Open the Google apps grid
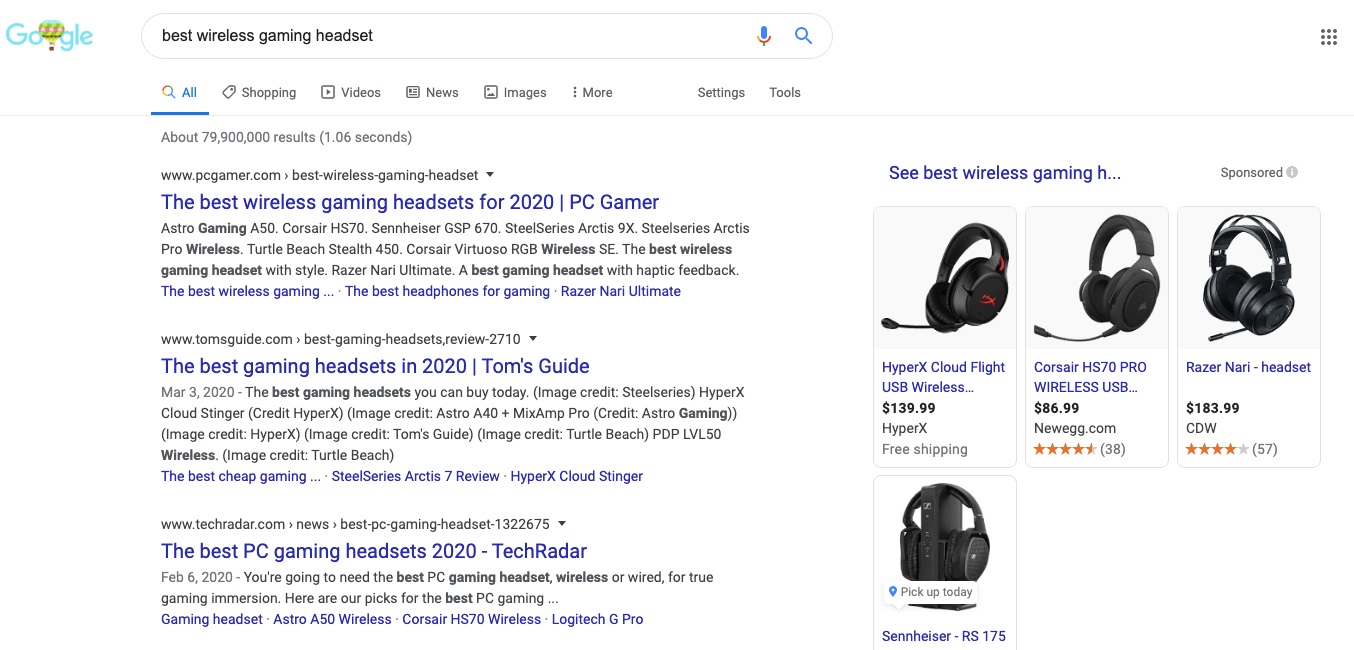The width and height of the screenshot is (1354, 650). (x=1329, y=37)
